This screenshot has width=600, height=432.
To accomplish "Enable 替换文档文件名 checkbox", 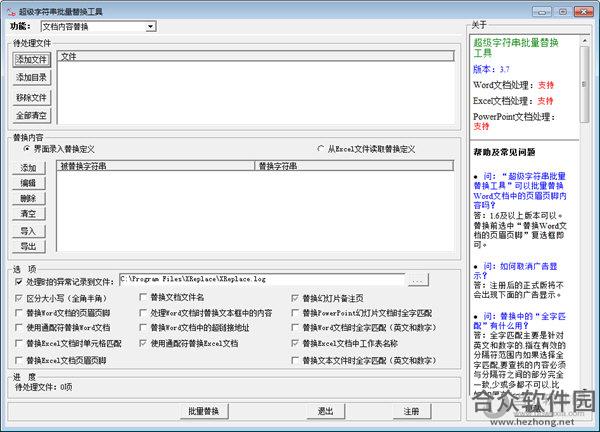I will (x=143, y=297).
